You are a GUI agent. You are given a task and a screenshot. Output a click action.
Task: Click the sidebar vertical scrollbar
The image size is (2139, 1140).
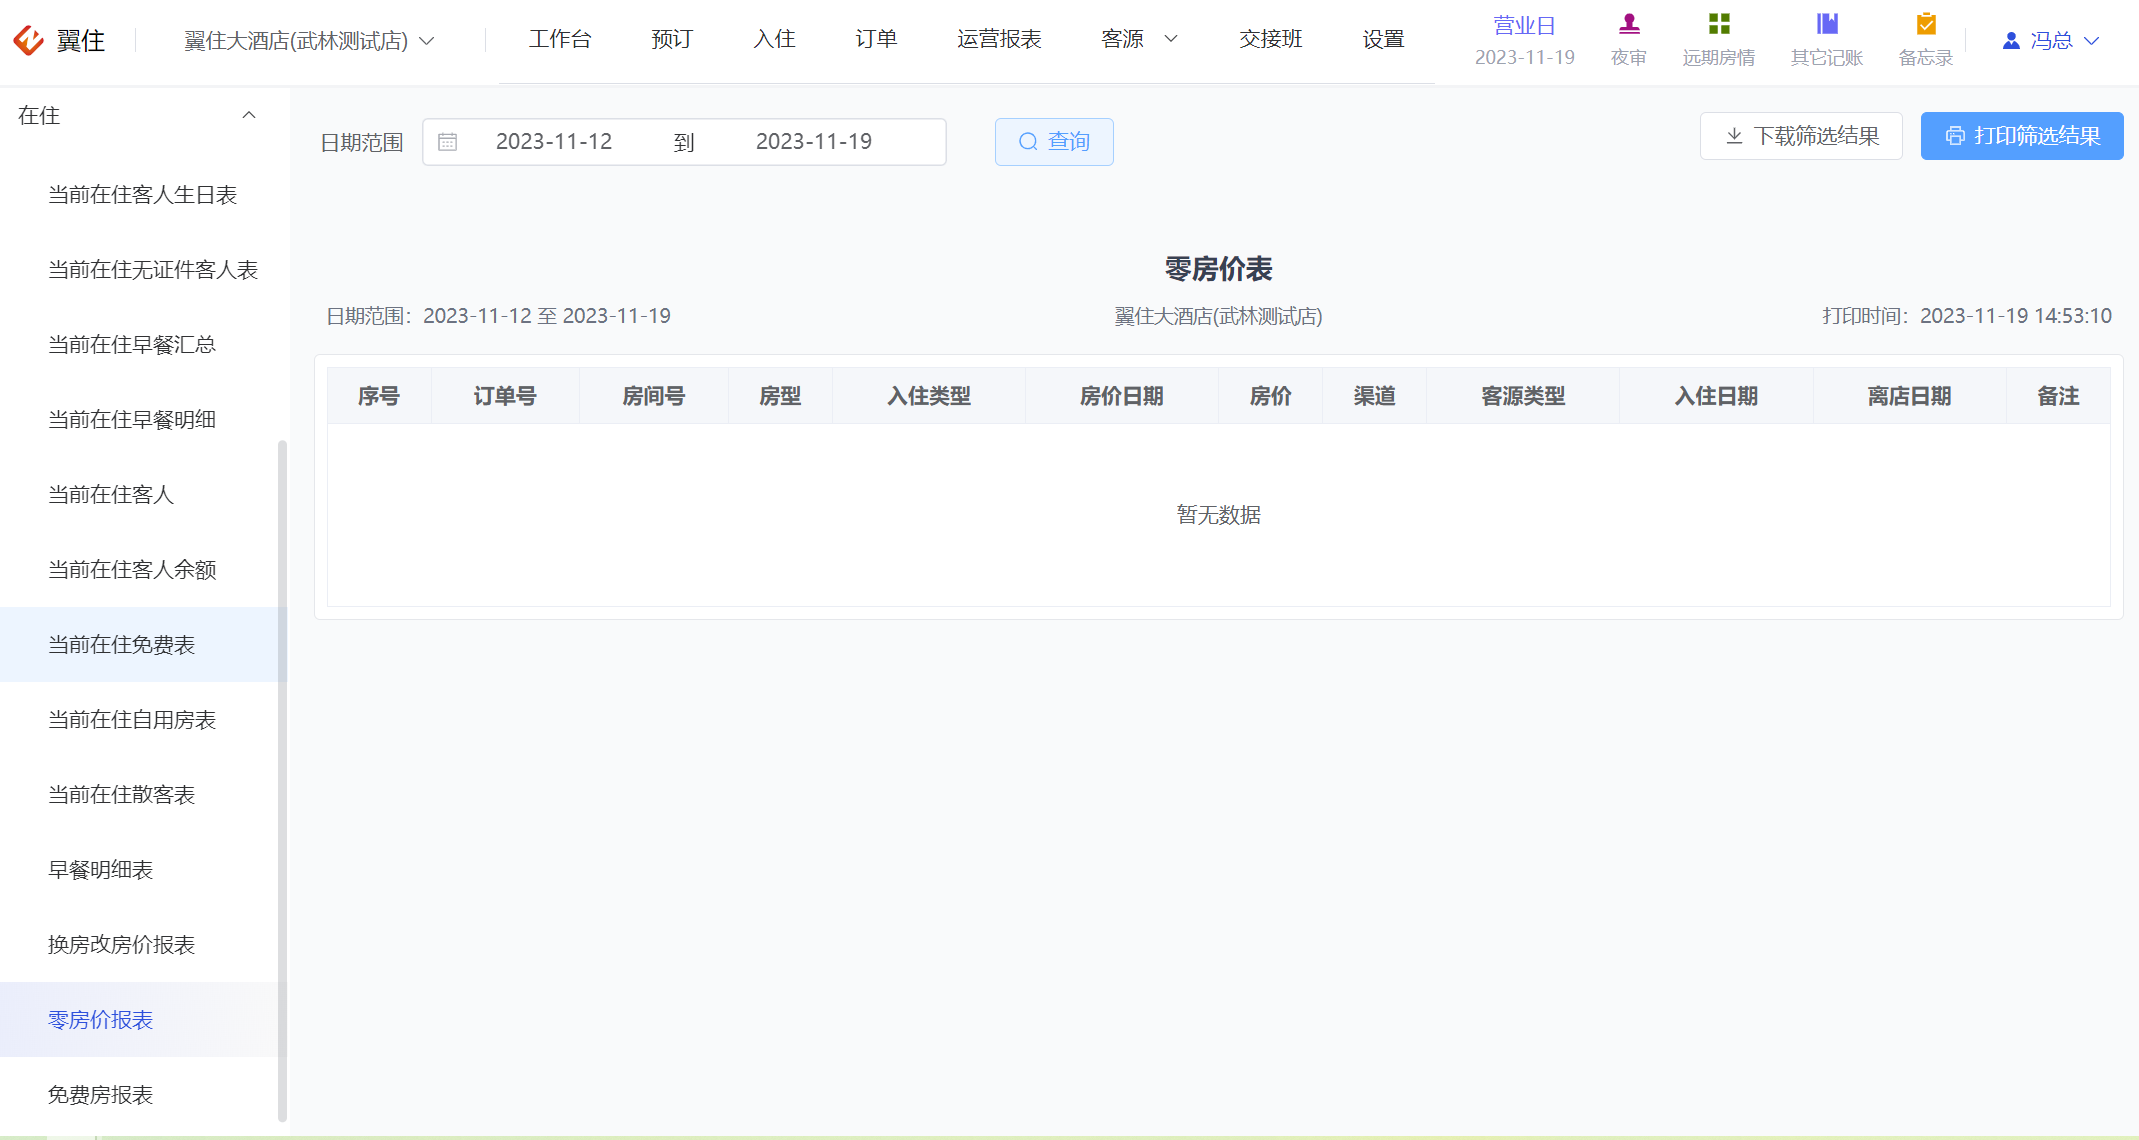coord(282,780)
